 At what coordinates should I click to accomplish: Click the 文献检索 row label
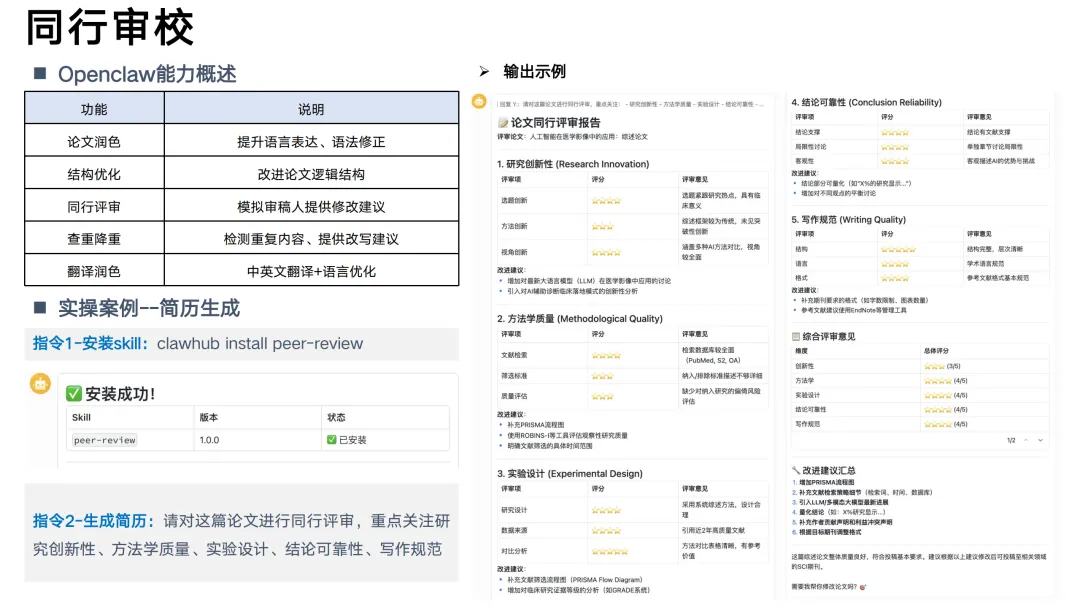tap(515, 355)
